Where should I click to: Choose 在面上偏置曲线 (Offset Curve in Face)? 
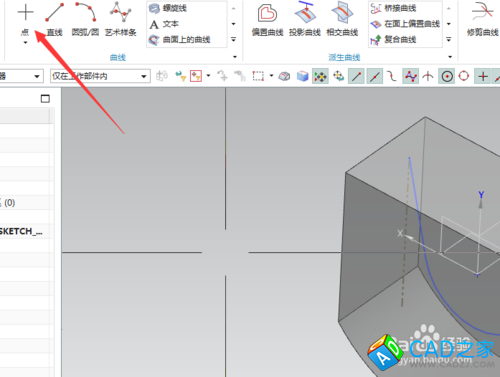(x=405, y=24)
